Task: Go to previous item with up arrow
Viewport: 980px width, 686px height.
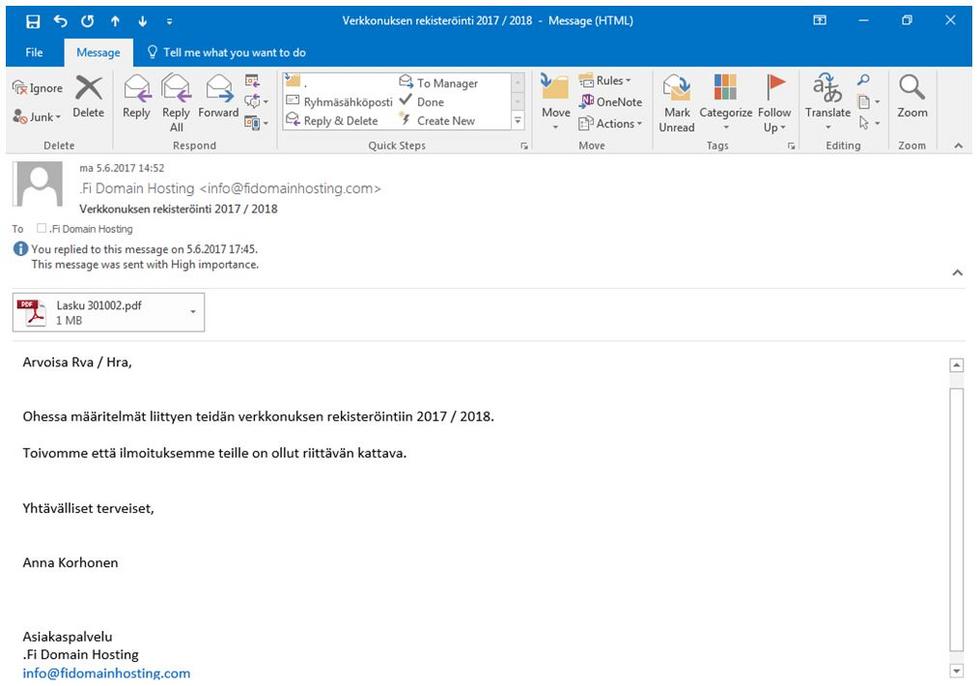Action: coord(115,21)
